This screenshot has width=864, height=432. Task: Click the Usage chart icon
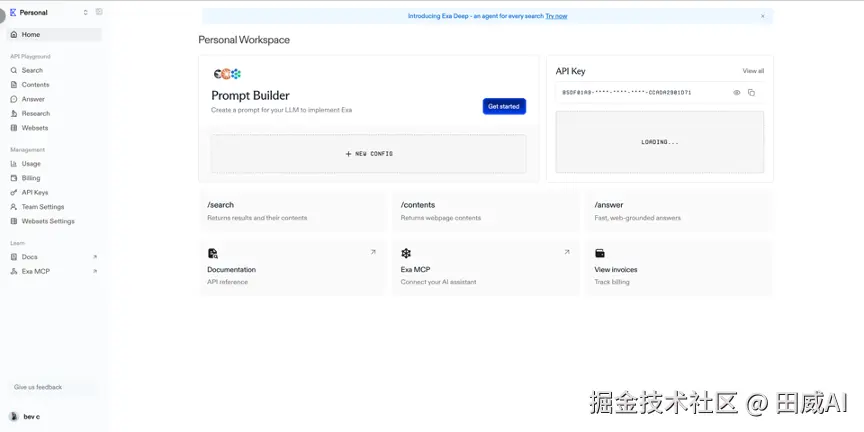click(14, 164)
